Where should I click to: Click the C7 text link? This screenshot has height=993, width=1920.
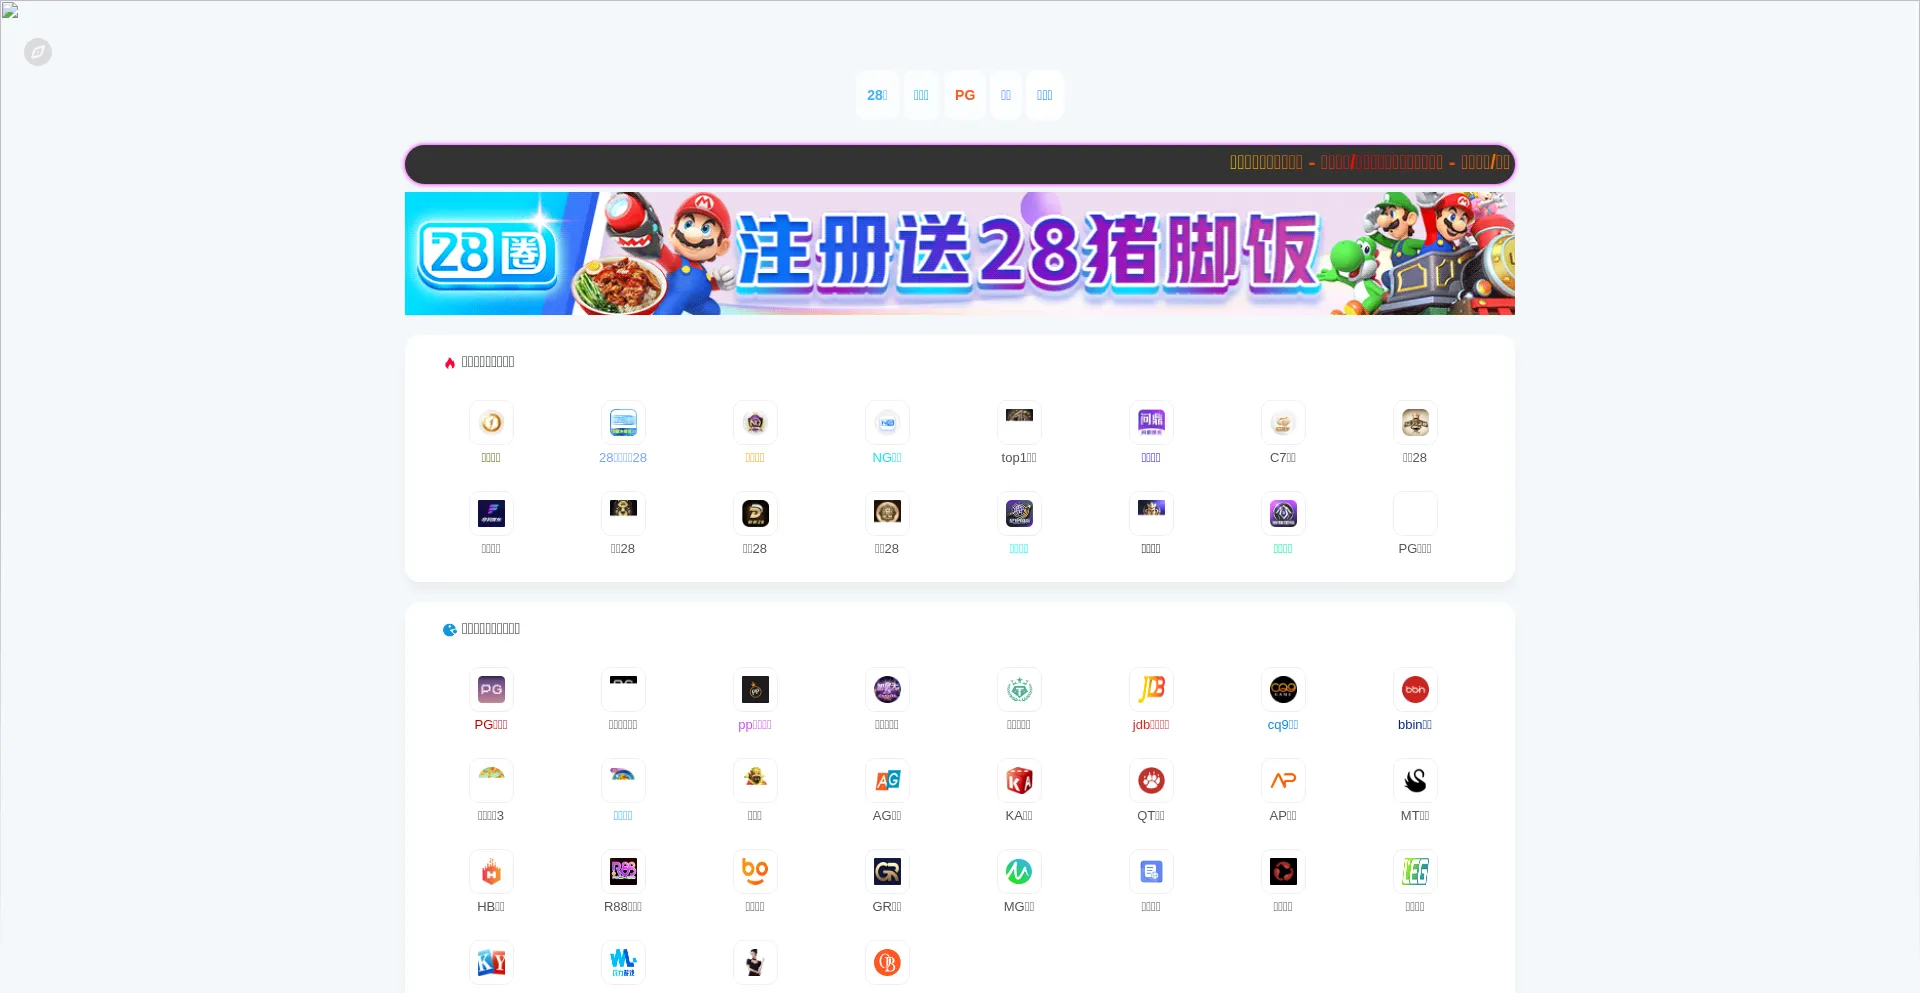click(1282, 458)
